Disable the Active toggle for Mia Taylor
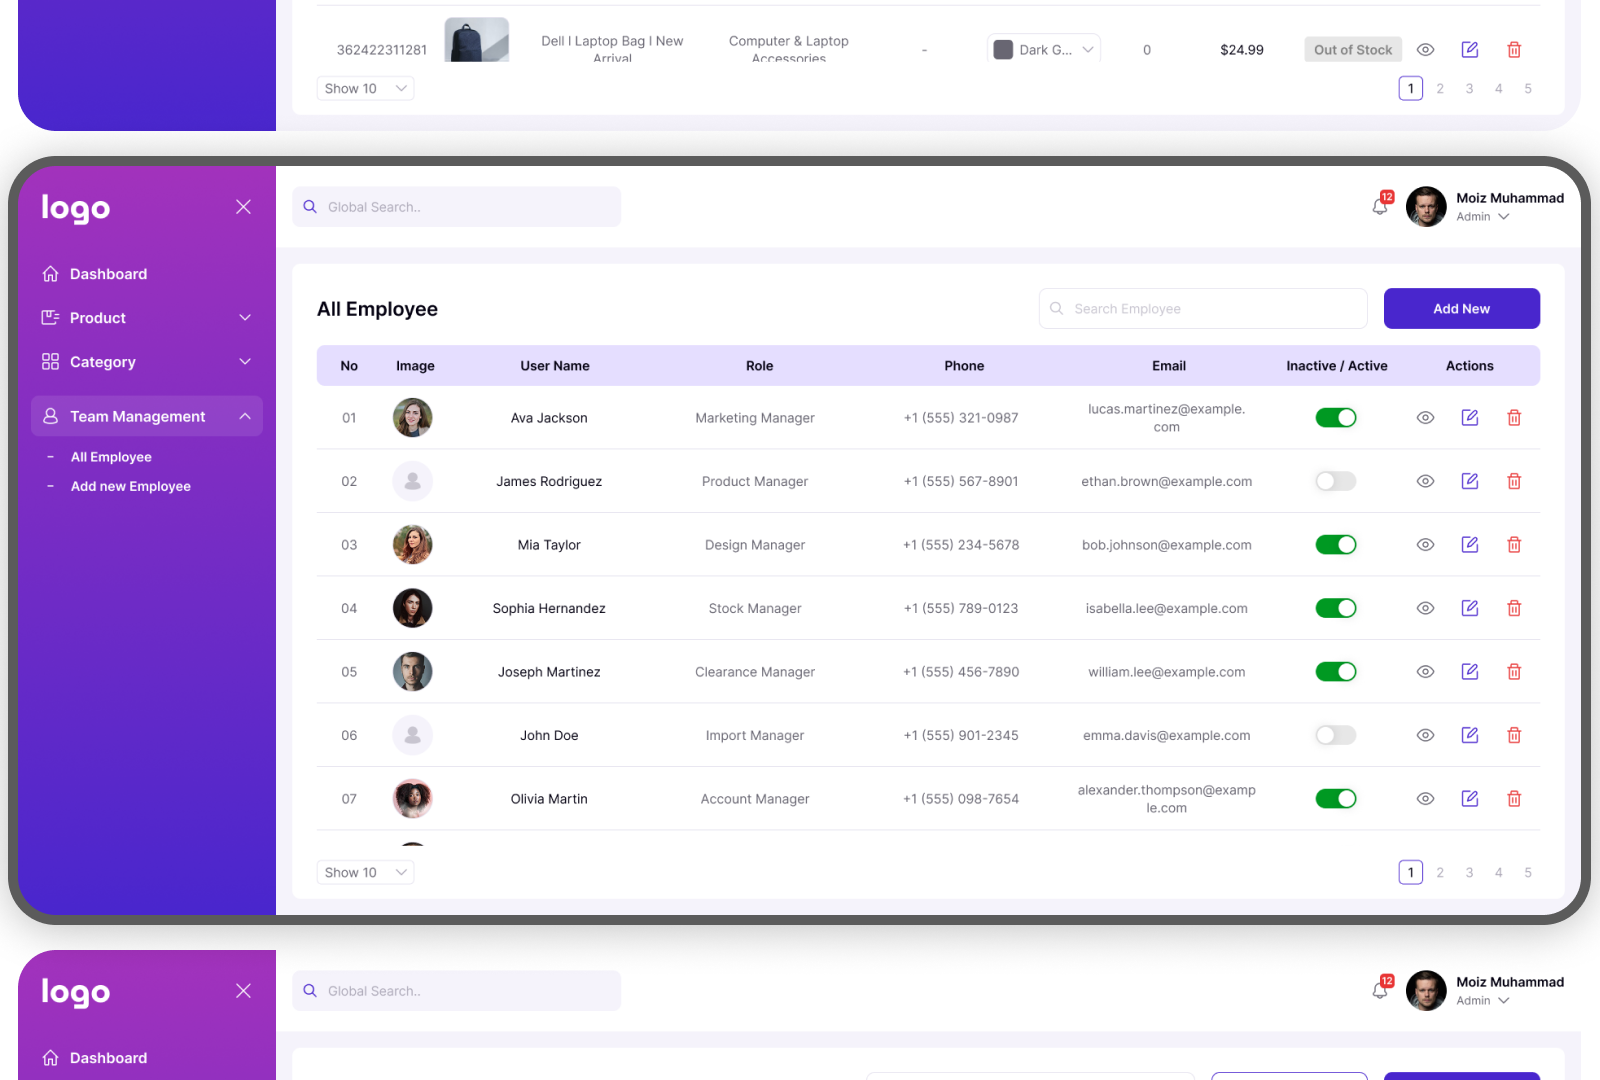This screenshot has height=1080, width=1600. (x=1335, y=544)
